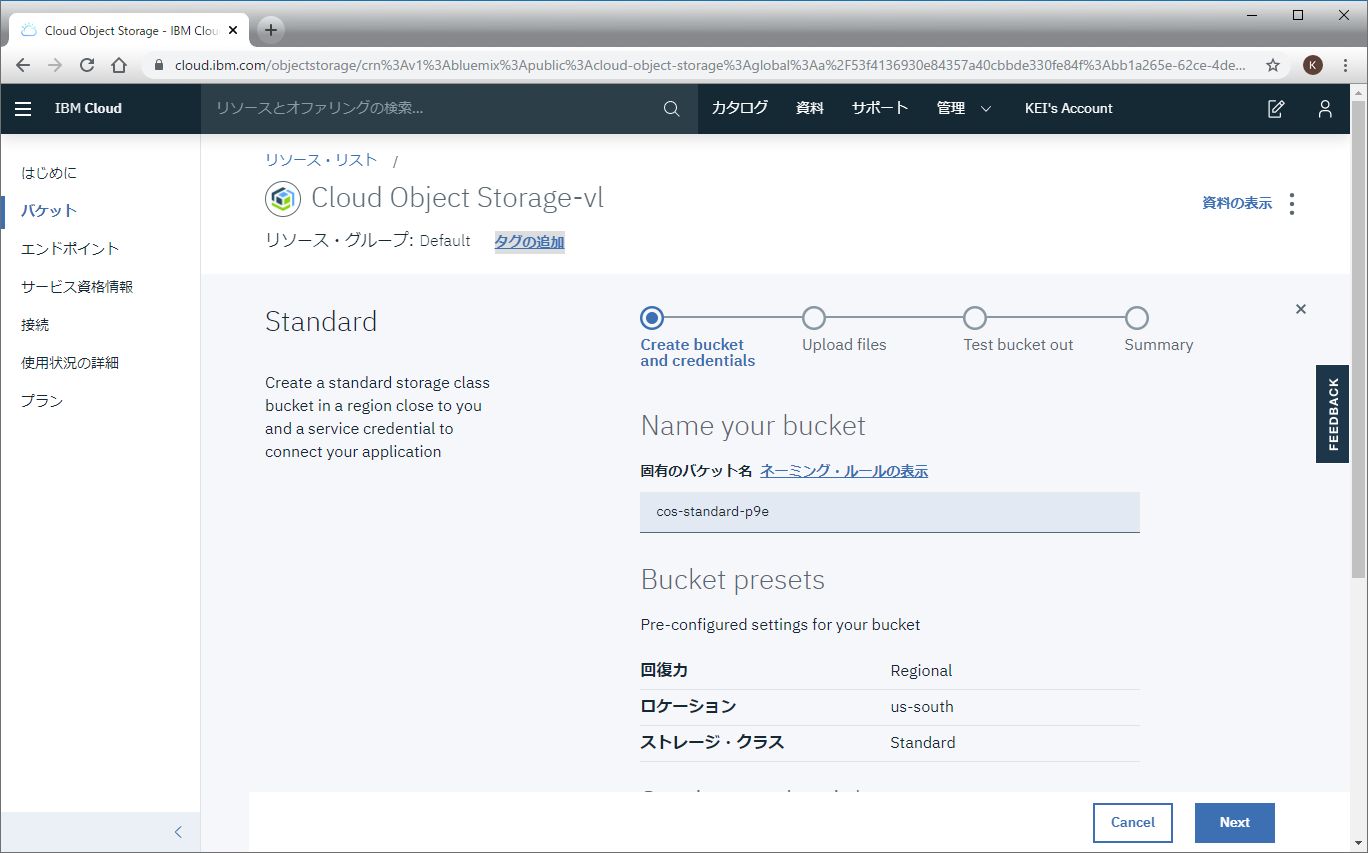Screen dimensions: 1368x853
Task: Click the Next button
Action: click(x=1235, y=823)
